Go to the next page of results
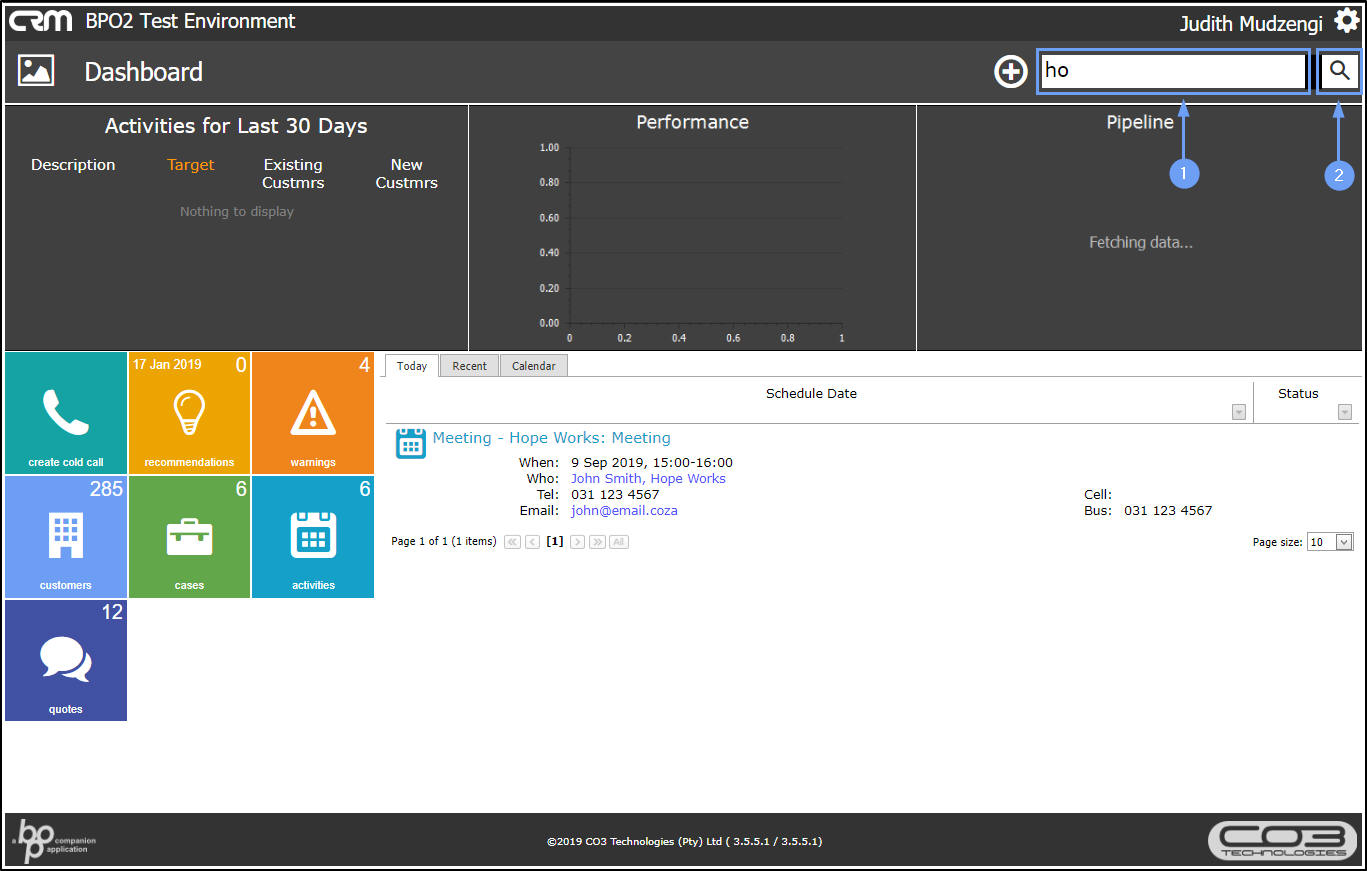 point(577,542)
